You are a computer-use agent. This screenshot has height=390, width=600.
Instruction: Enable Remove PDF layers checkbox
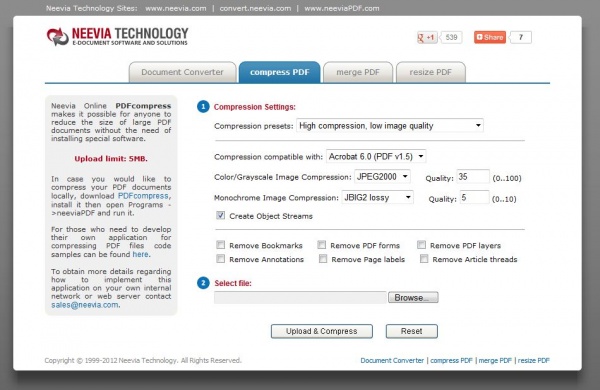pos(421,245)
